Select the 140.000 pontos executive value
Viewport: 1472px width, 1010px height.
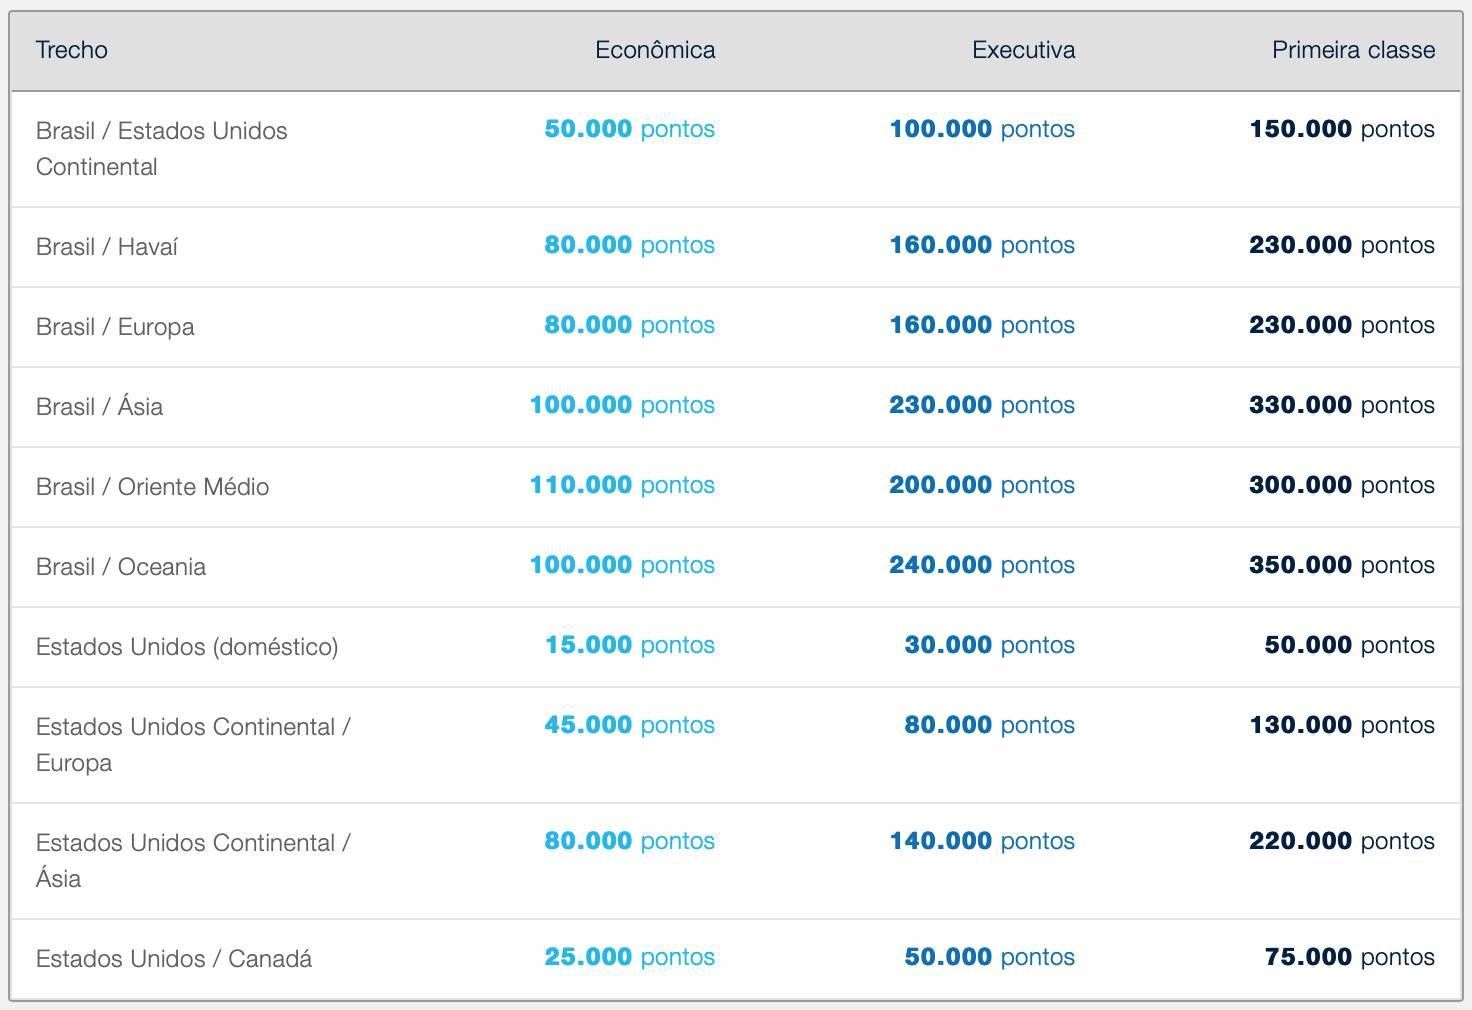[981, 841]
